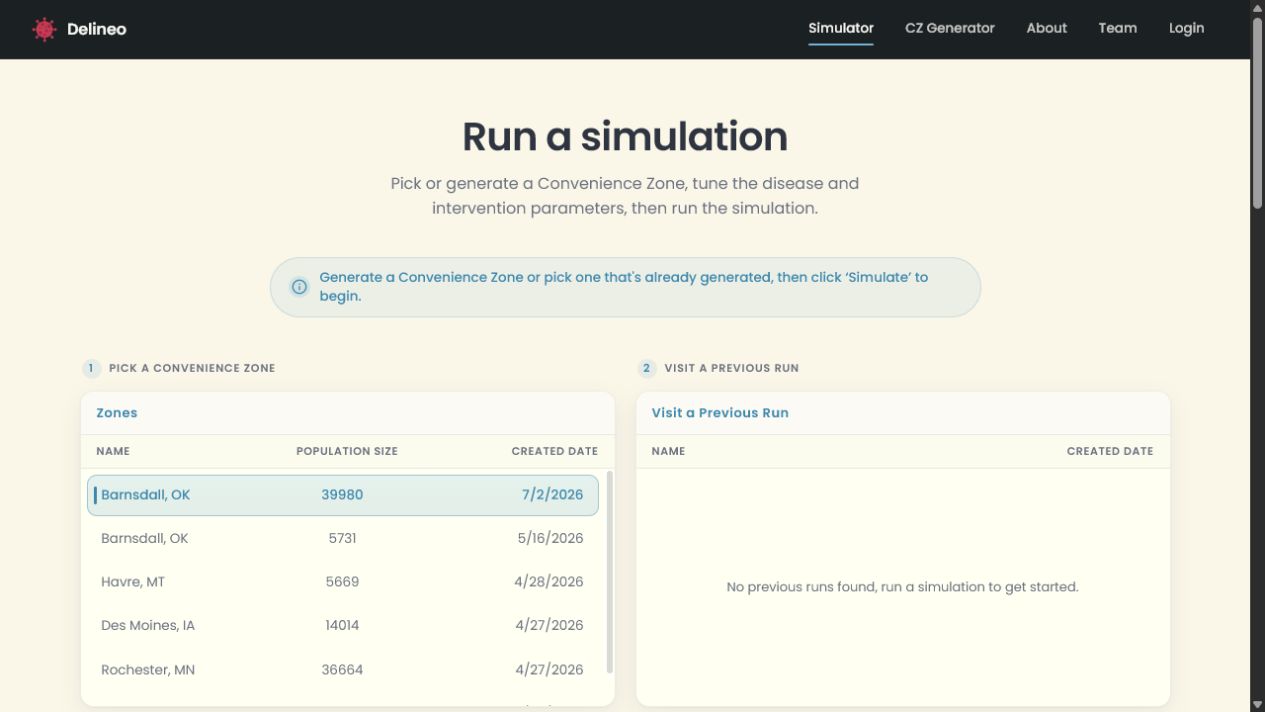Click population value 5669

(x=342, y=582)
